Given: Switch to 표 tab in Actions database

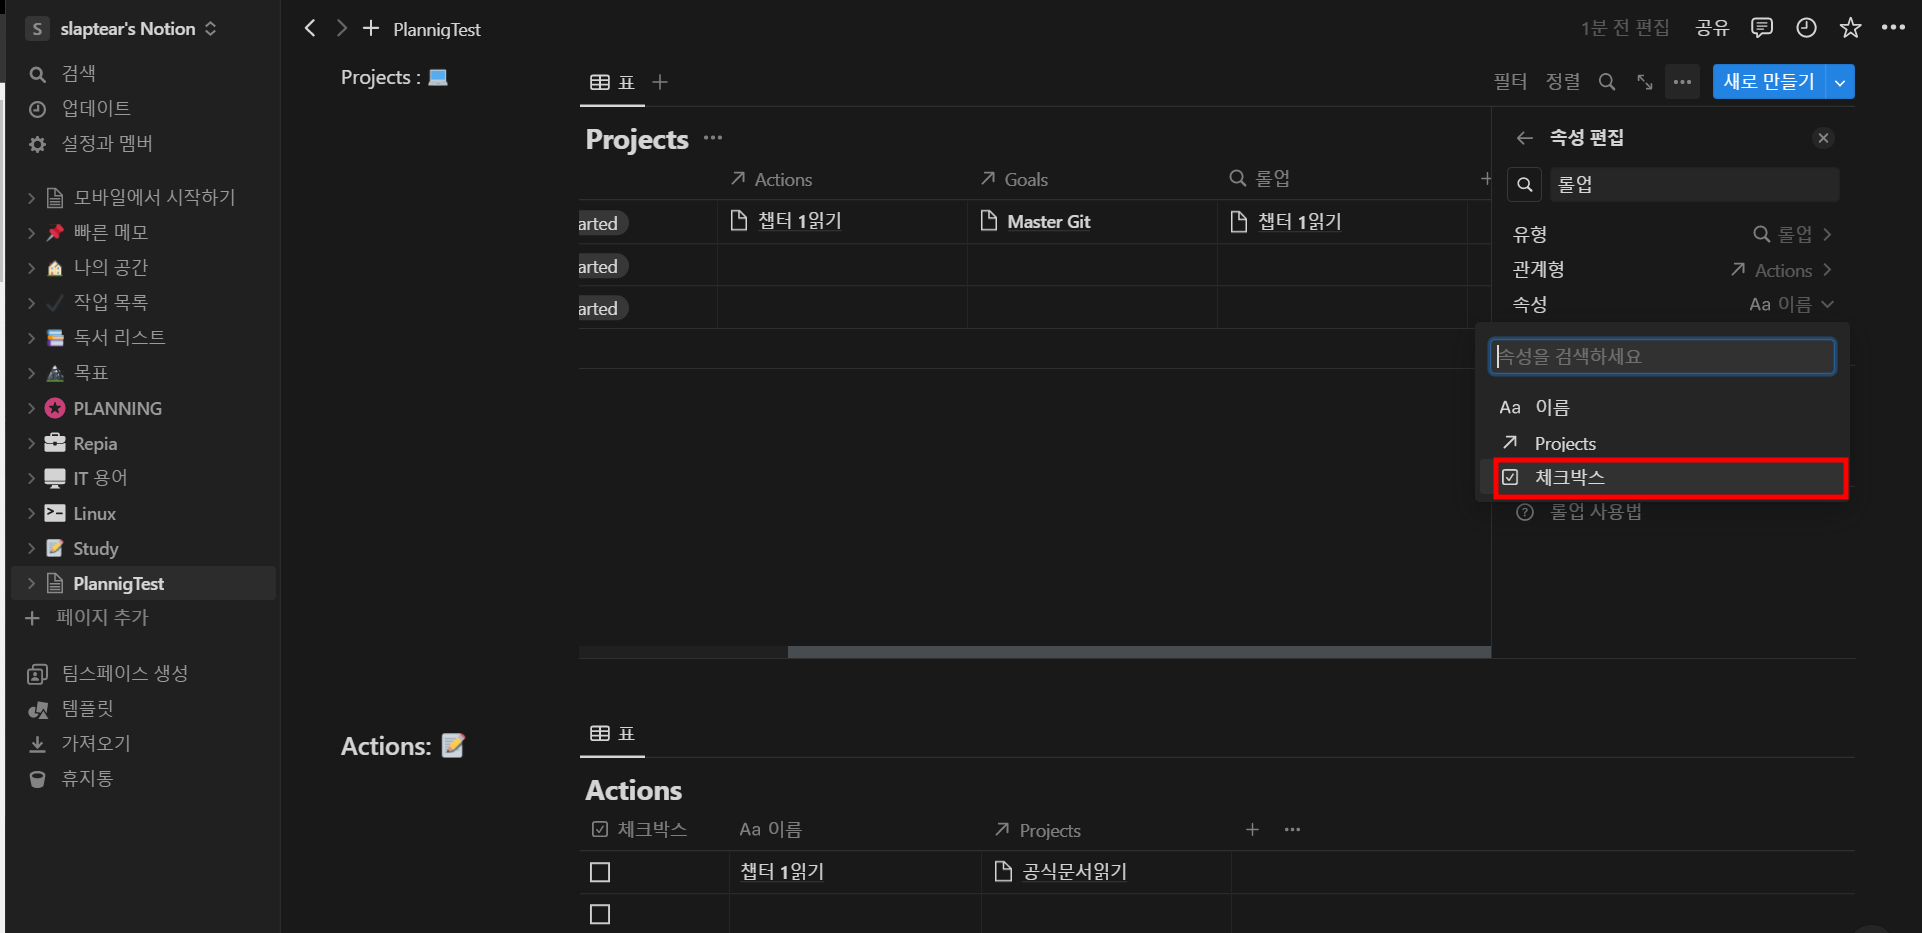Looking at the screenshot, I should click(x=613, y=734).
